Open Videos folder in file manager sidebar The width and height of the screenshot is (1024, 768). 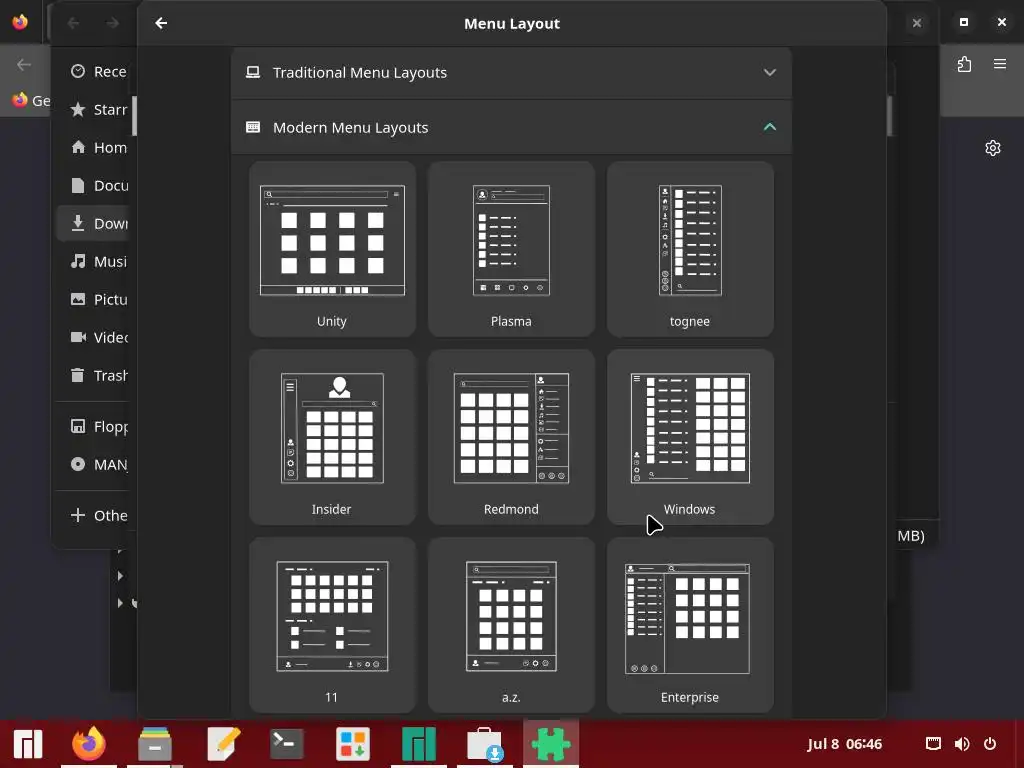click(x=97, y=337)
